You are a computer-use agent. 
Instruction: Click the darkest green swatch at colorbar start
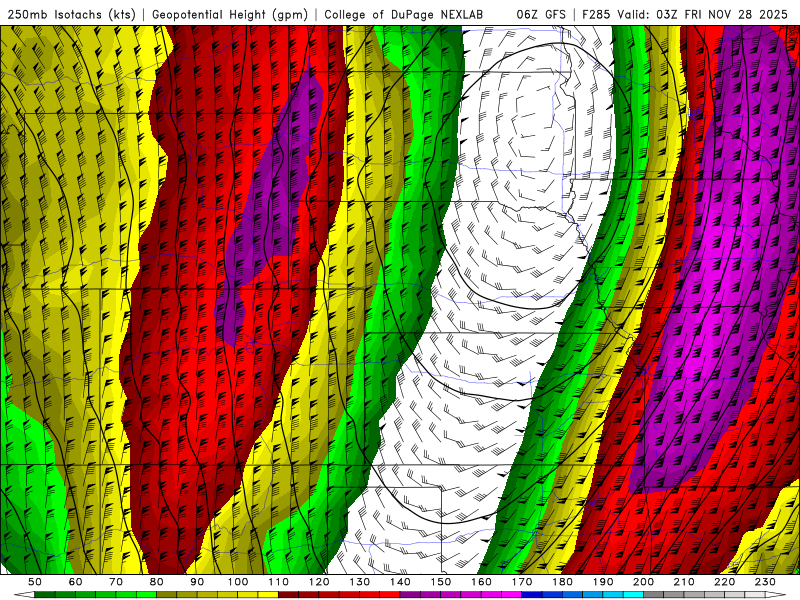(x=45, y=594)
